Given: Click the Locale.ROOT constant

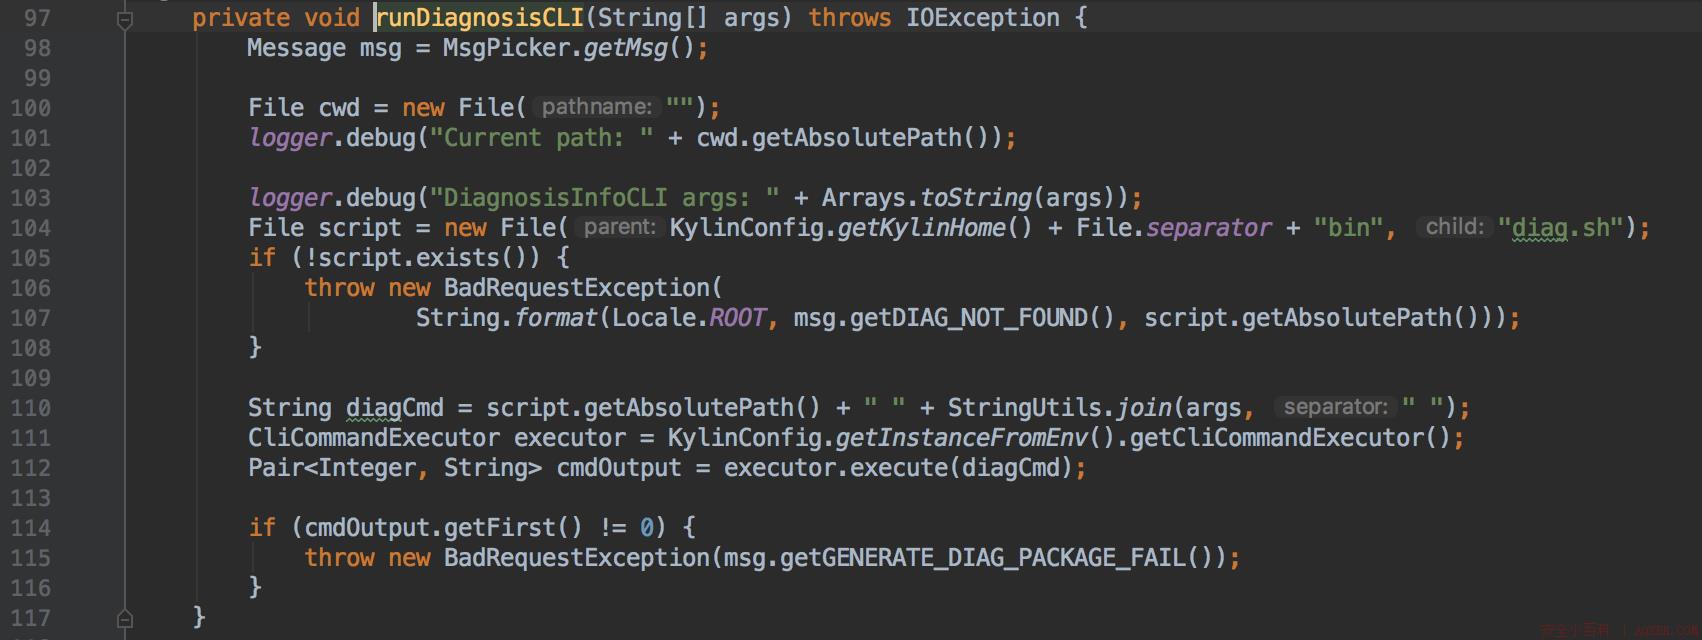Looking at the screenshot, I should coord(689,318).
